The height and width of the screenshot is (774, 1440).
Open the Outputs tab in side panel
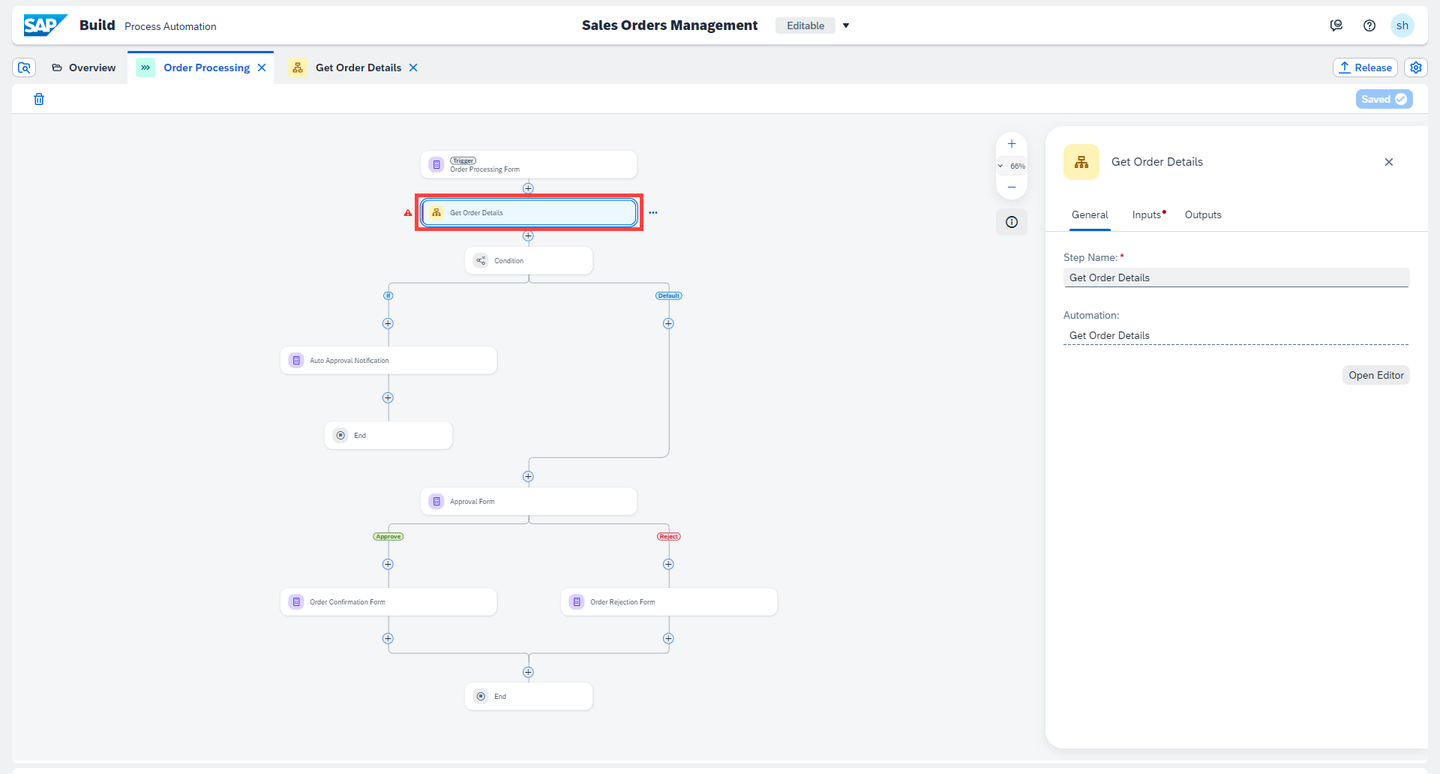coord(1203,215)
